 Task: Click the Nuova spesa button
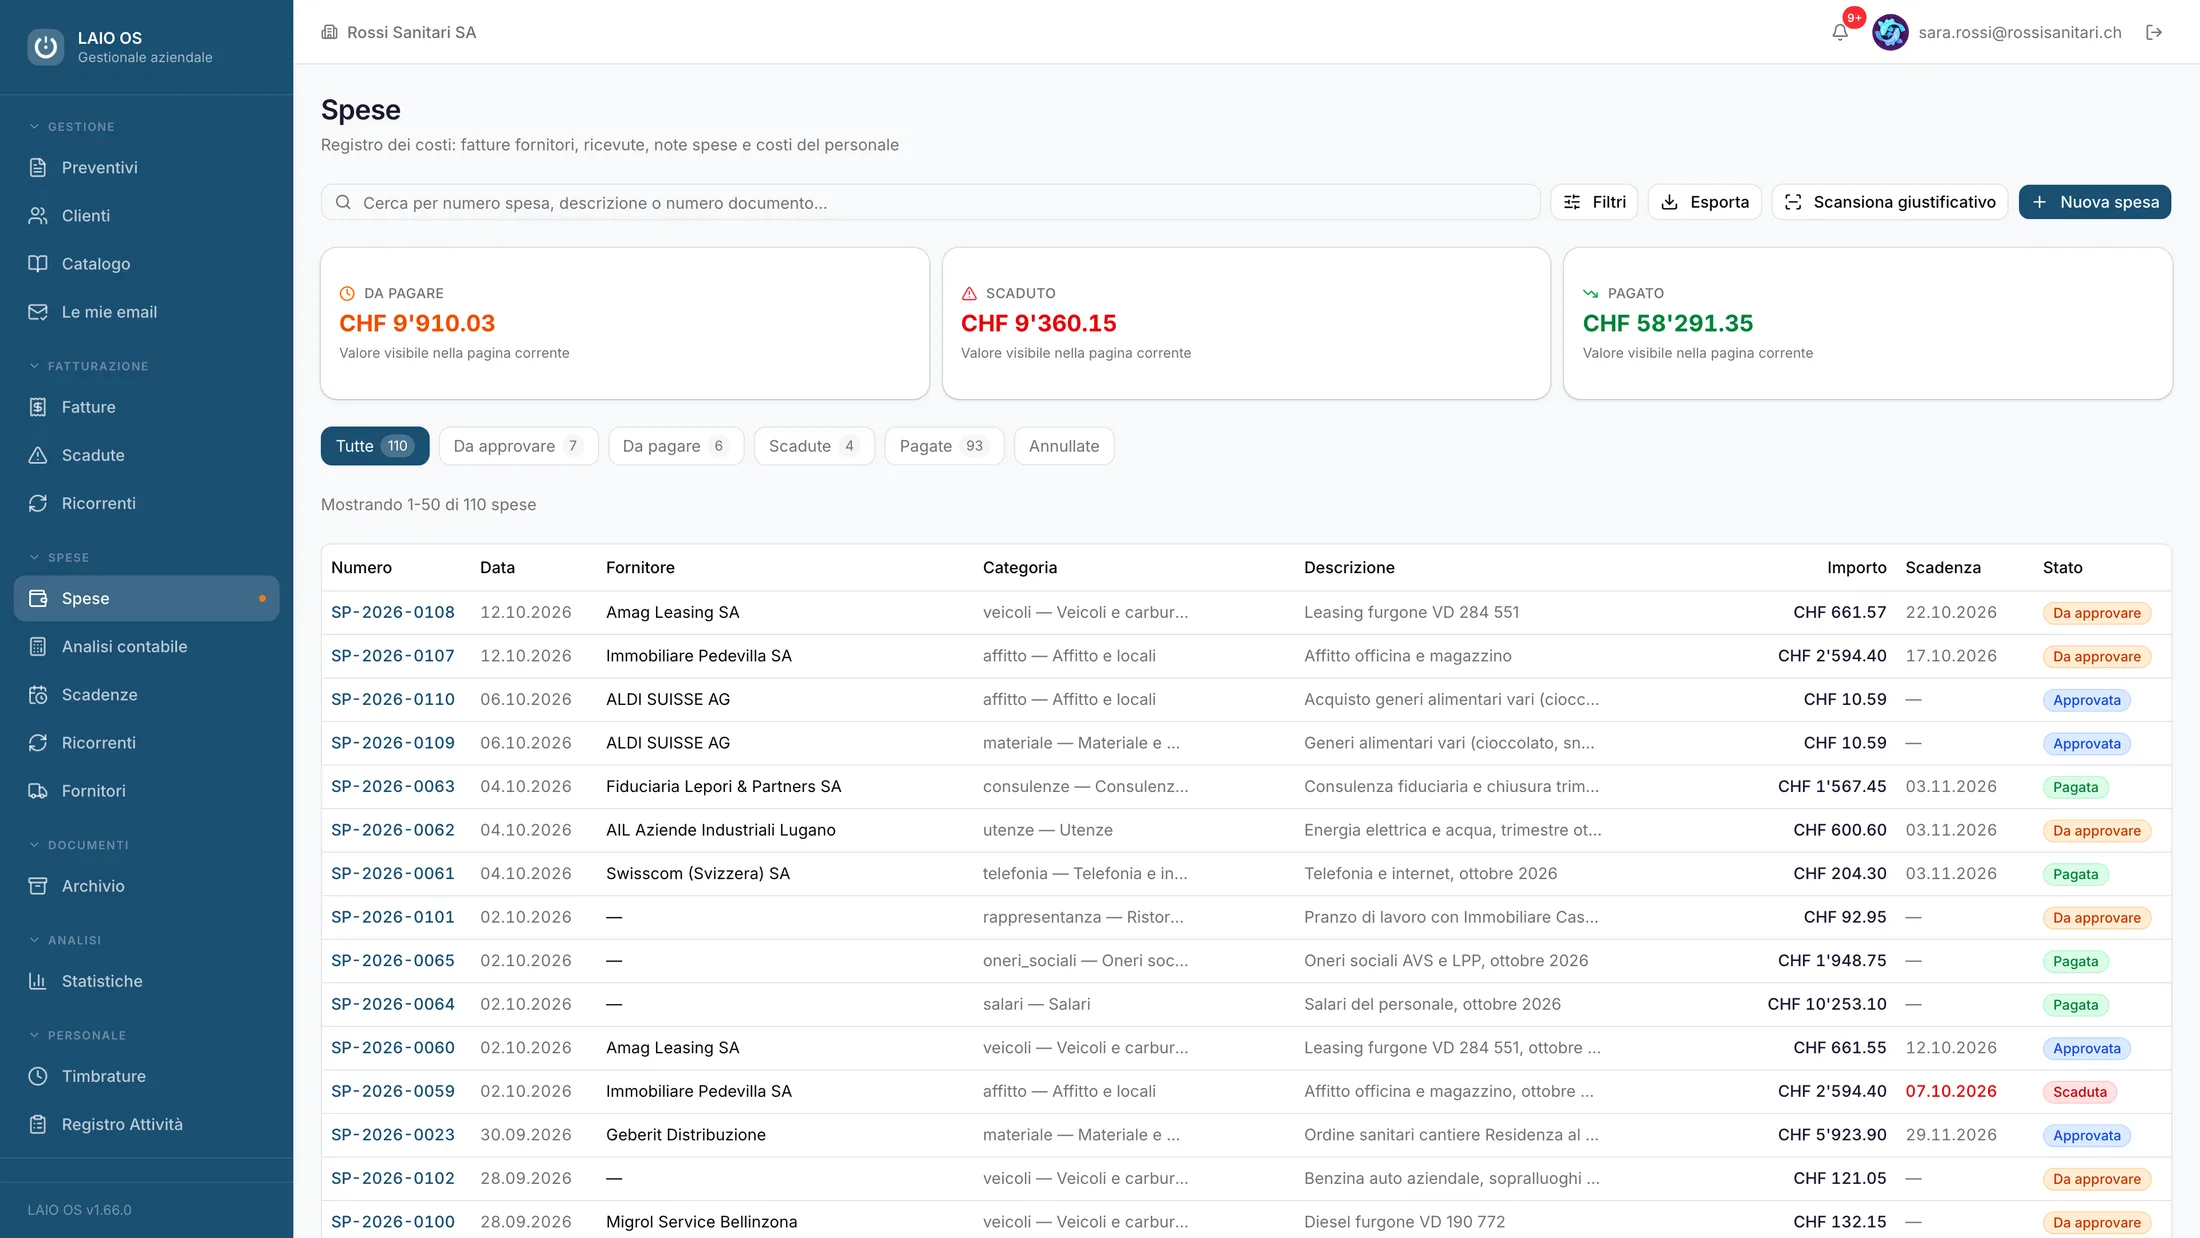tap(2094, 202)
